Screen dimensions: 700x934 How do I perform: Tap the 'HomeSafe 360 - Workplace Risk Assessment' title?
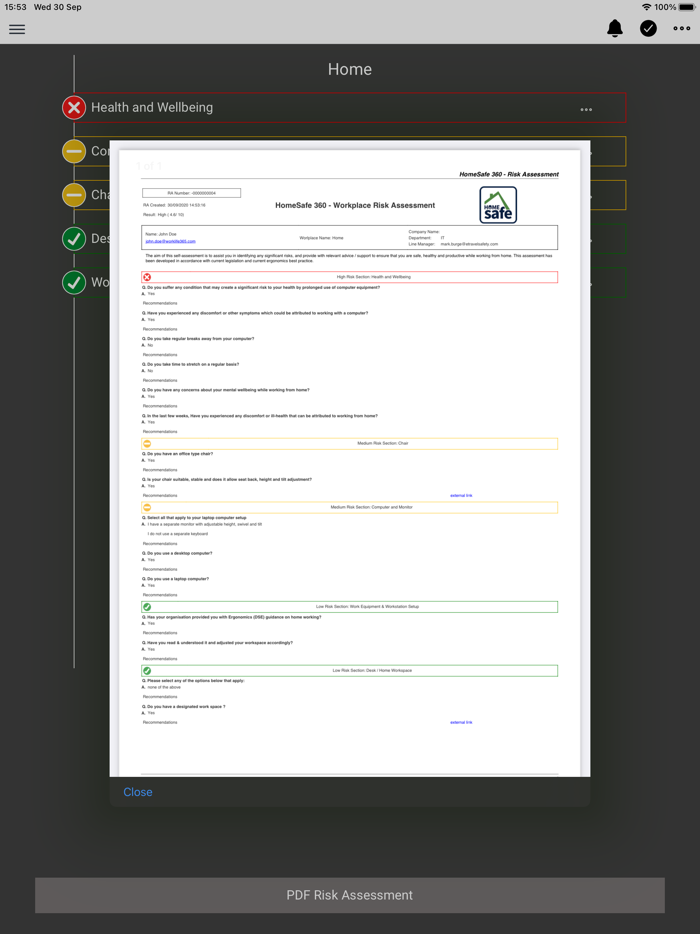pos(355,206)
